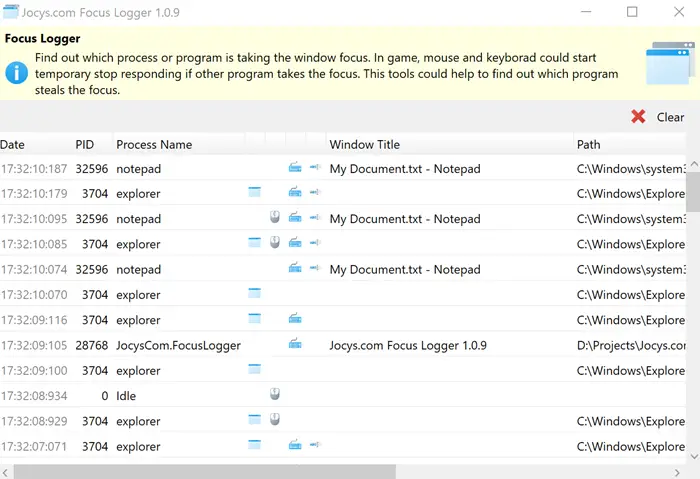Click keyboard icon in 17:32:10:179 explorer row
This screenshot has height=479, width=700.
click(295, 192)
